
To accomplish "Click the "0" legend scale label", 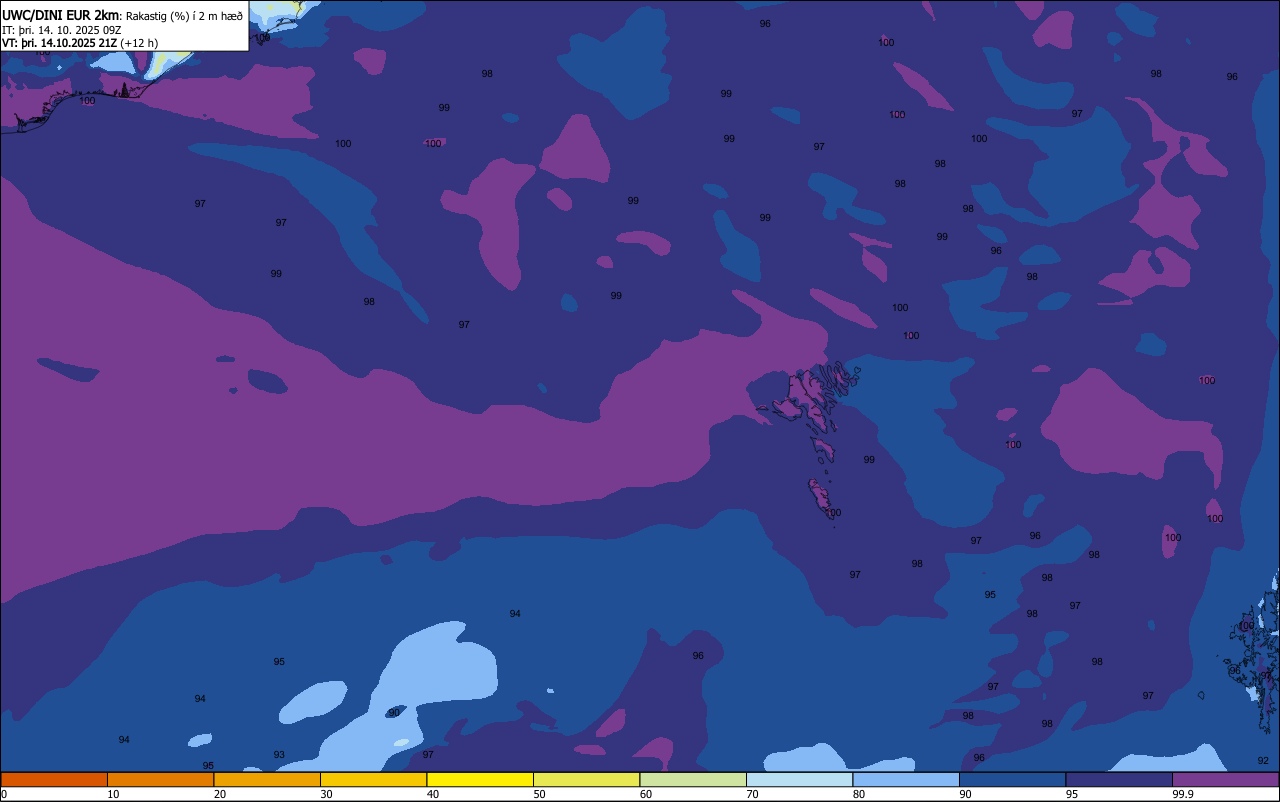I will click(x=4, y=794).
